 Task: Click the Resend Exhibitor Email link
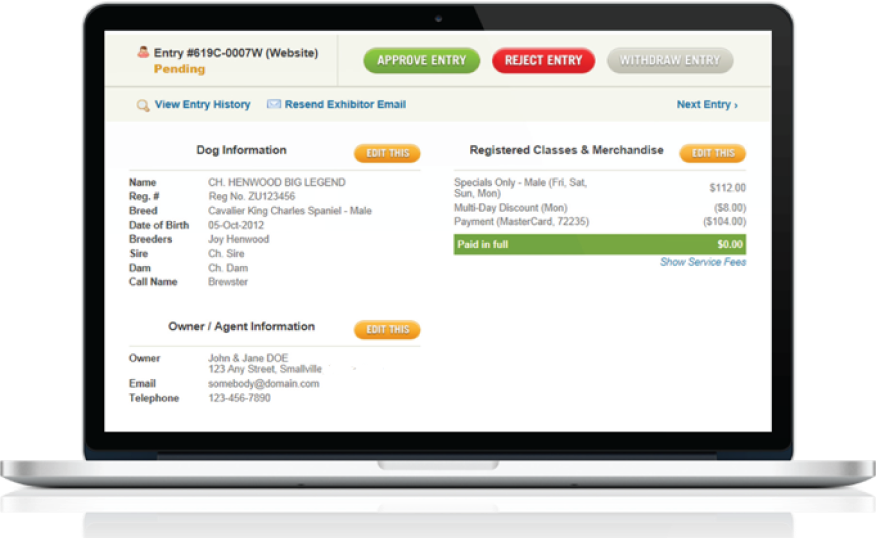345,105
